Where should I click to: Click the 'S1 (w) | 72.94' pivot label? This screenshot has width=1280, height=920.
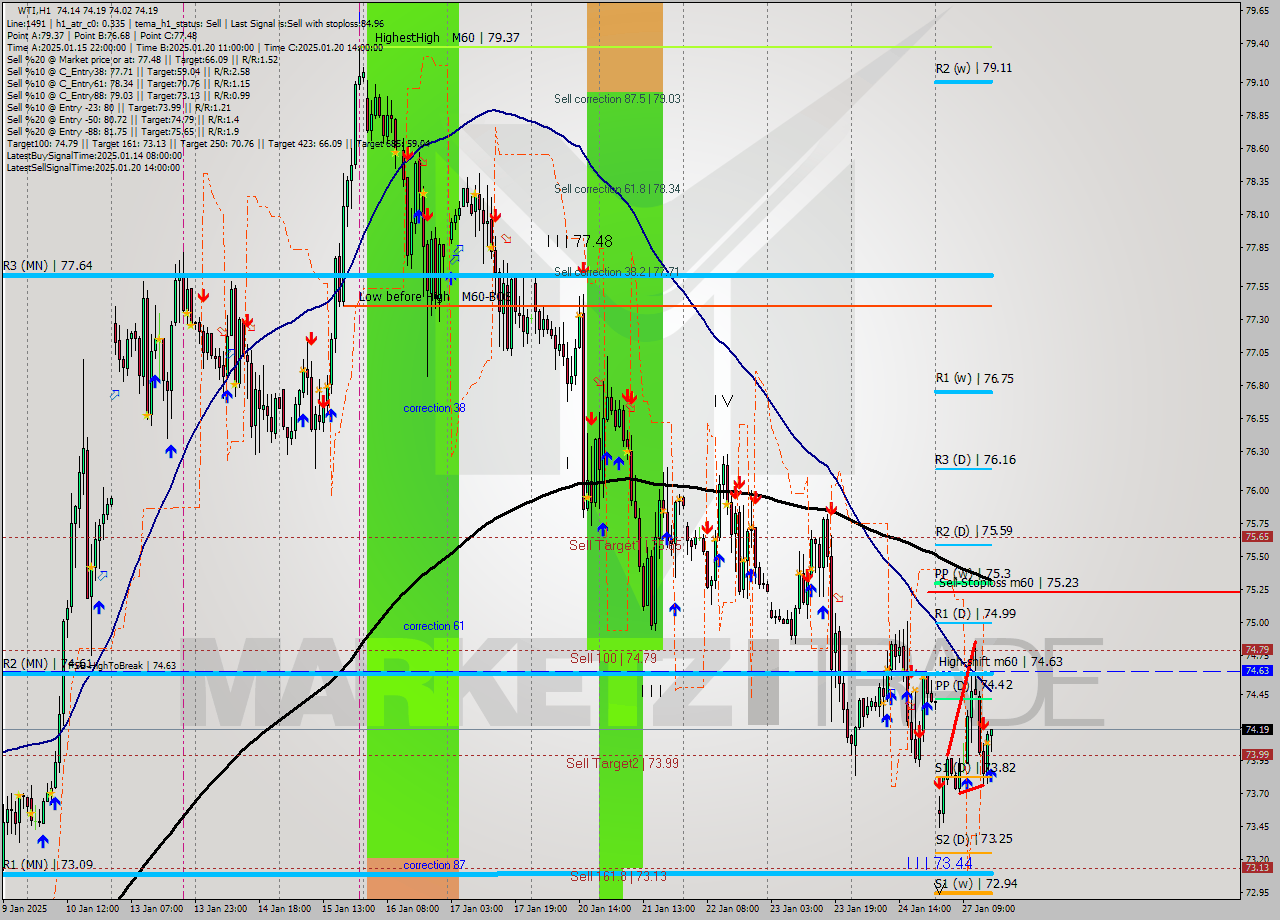[975, 884]
